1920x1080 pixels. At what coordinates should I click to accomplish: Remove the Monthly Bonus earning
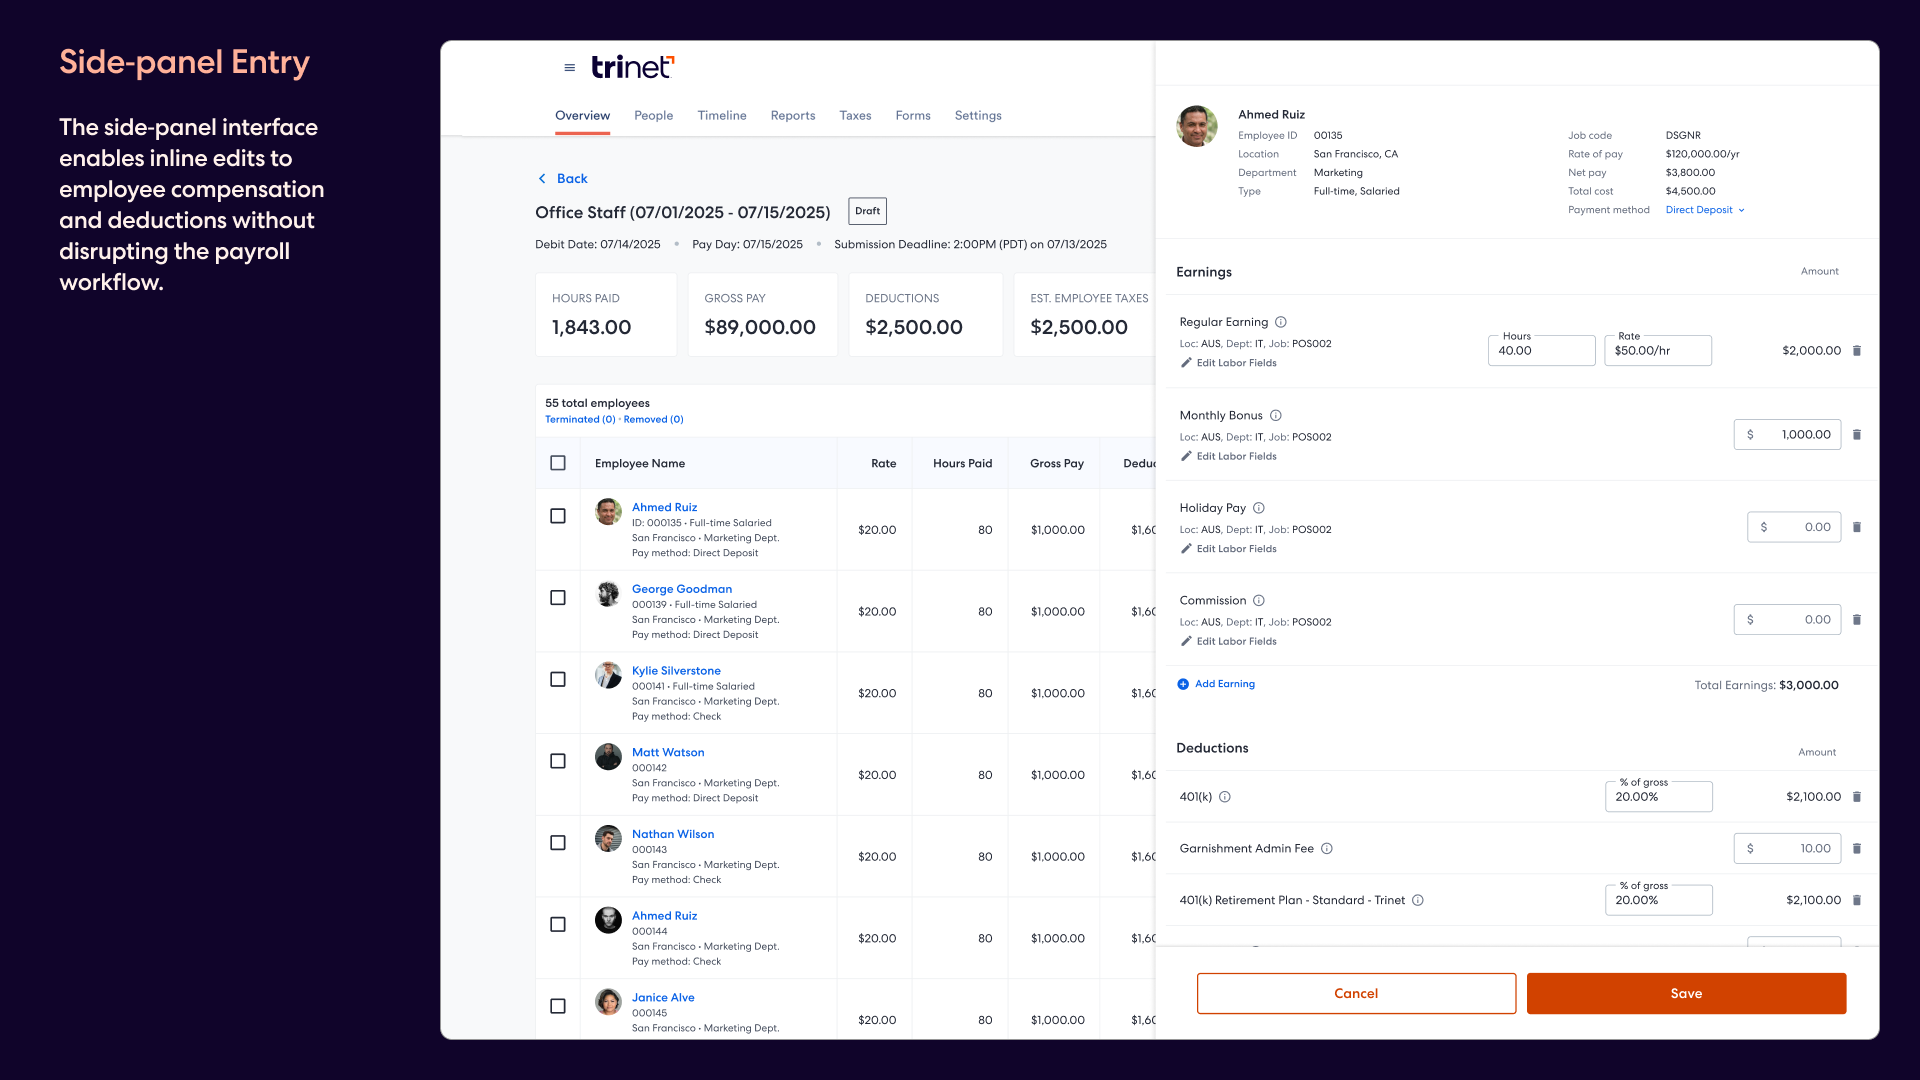pyautogui.click(x=1857, y=434)
